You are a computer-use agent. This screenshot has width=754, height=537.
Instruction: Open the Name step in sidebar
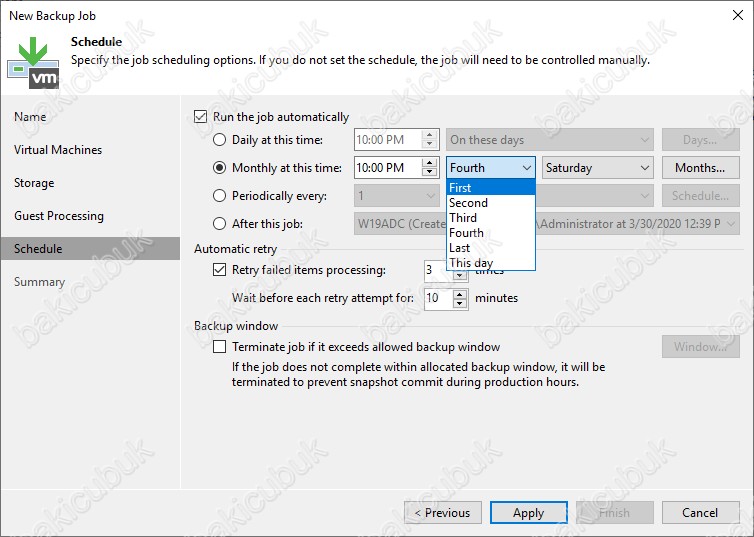[90, 117]
